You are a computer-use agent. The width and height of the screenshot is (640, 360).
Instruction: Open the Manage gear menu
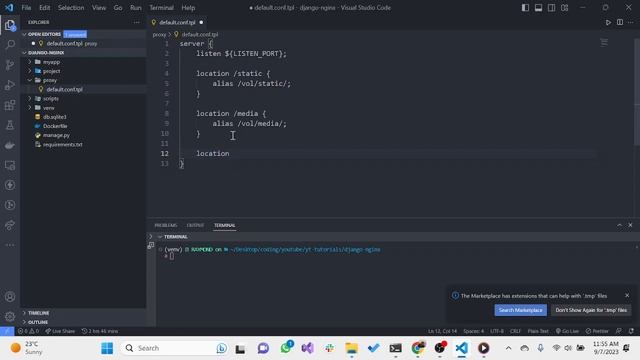coord(10,316)
